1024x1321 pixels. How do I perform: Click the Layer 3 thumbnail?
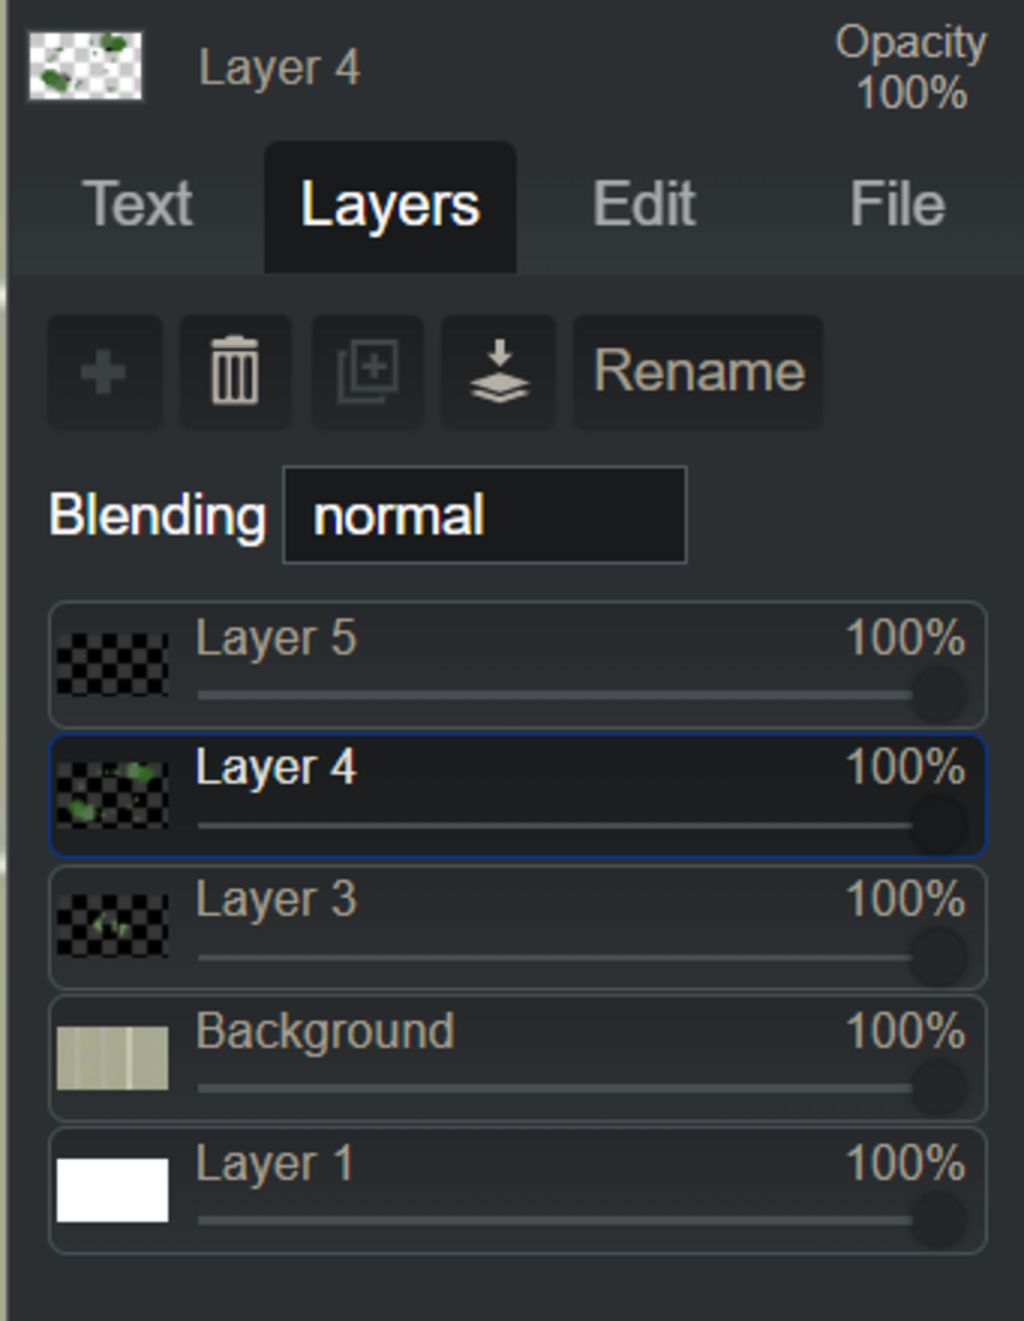tap(112, 926)
